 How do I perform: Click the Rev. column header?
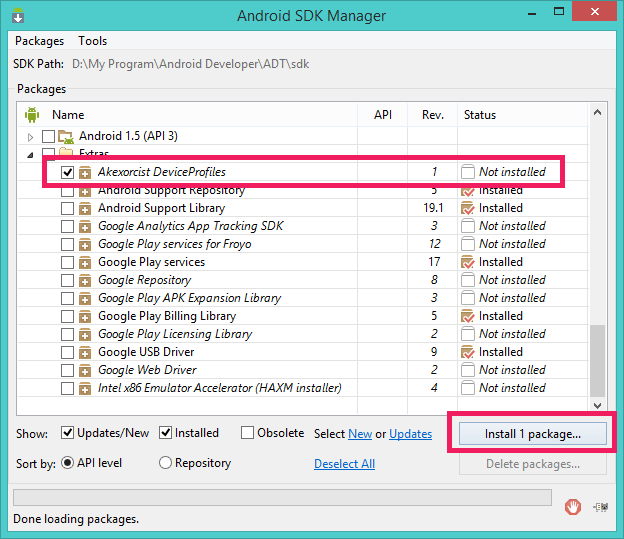pos(433,115)
